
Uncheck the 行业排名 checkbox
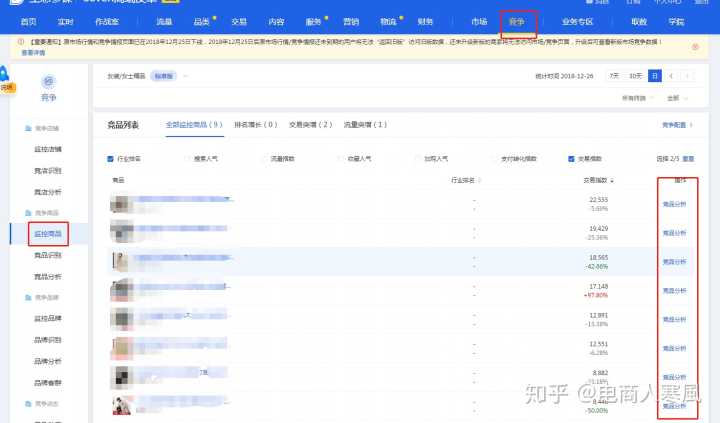(110, 158)
